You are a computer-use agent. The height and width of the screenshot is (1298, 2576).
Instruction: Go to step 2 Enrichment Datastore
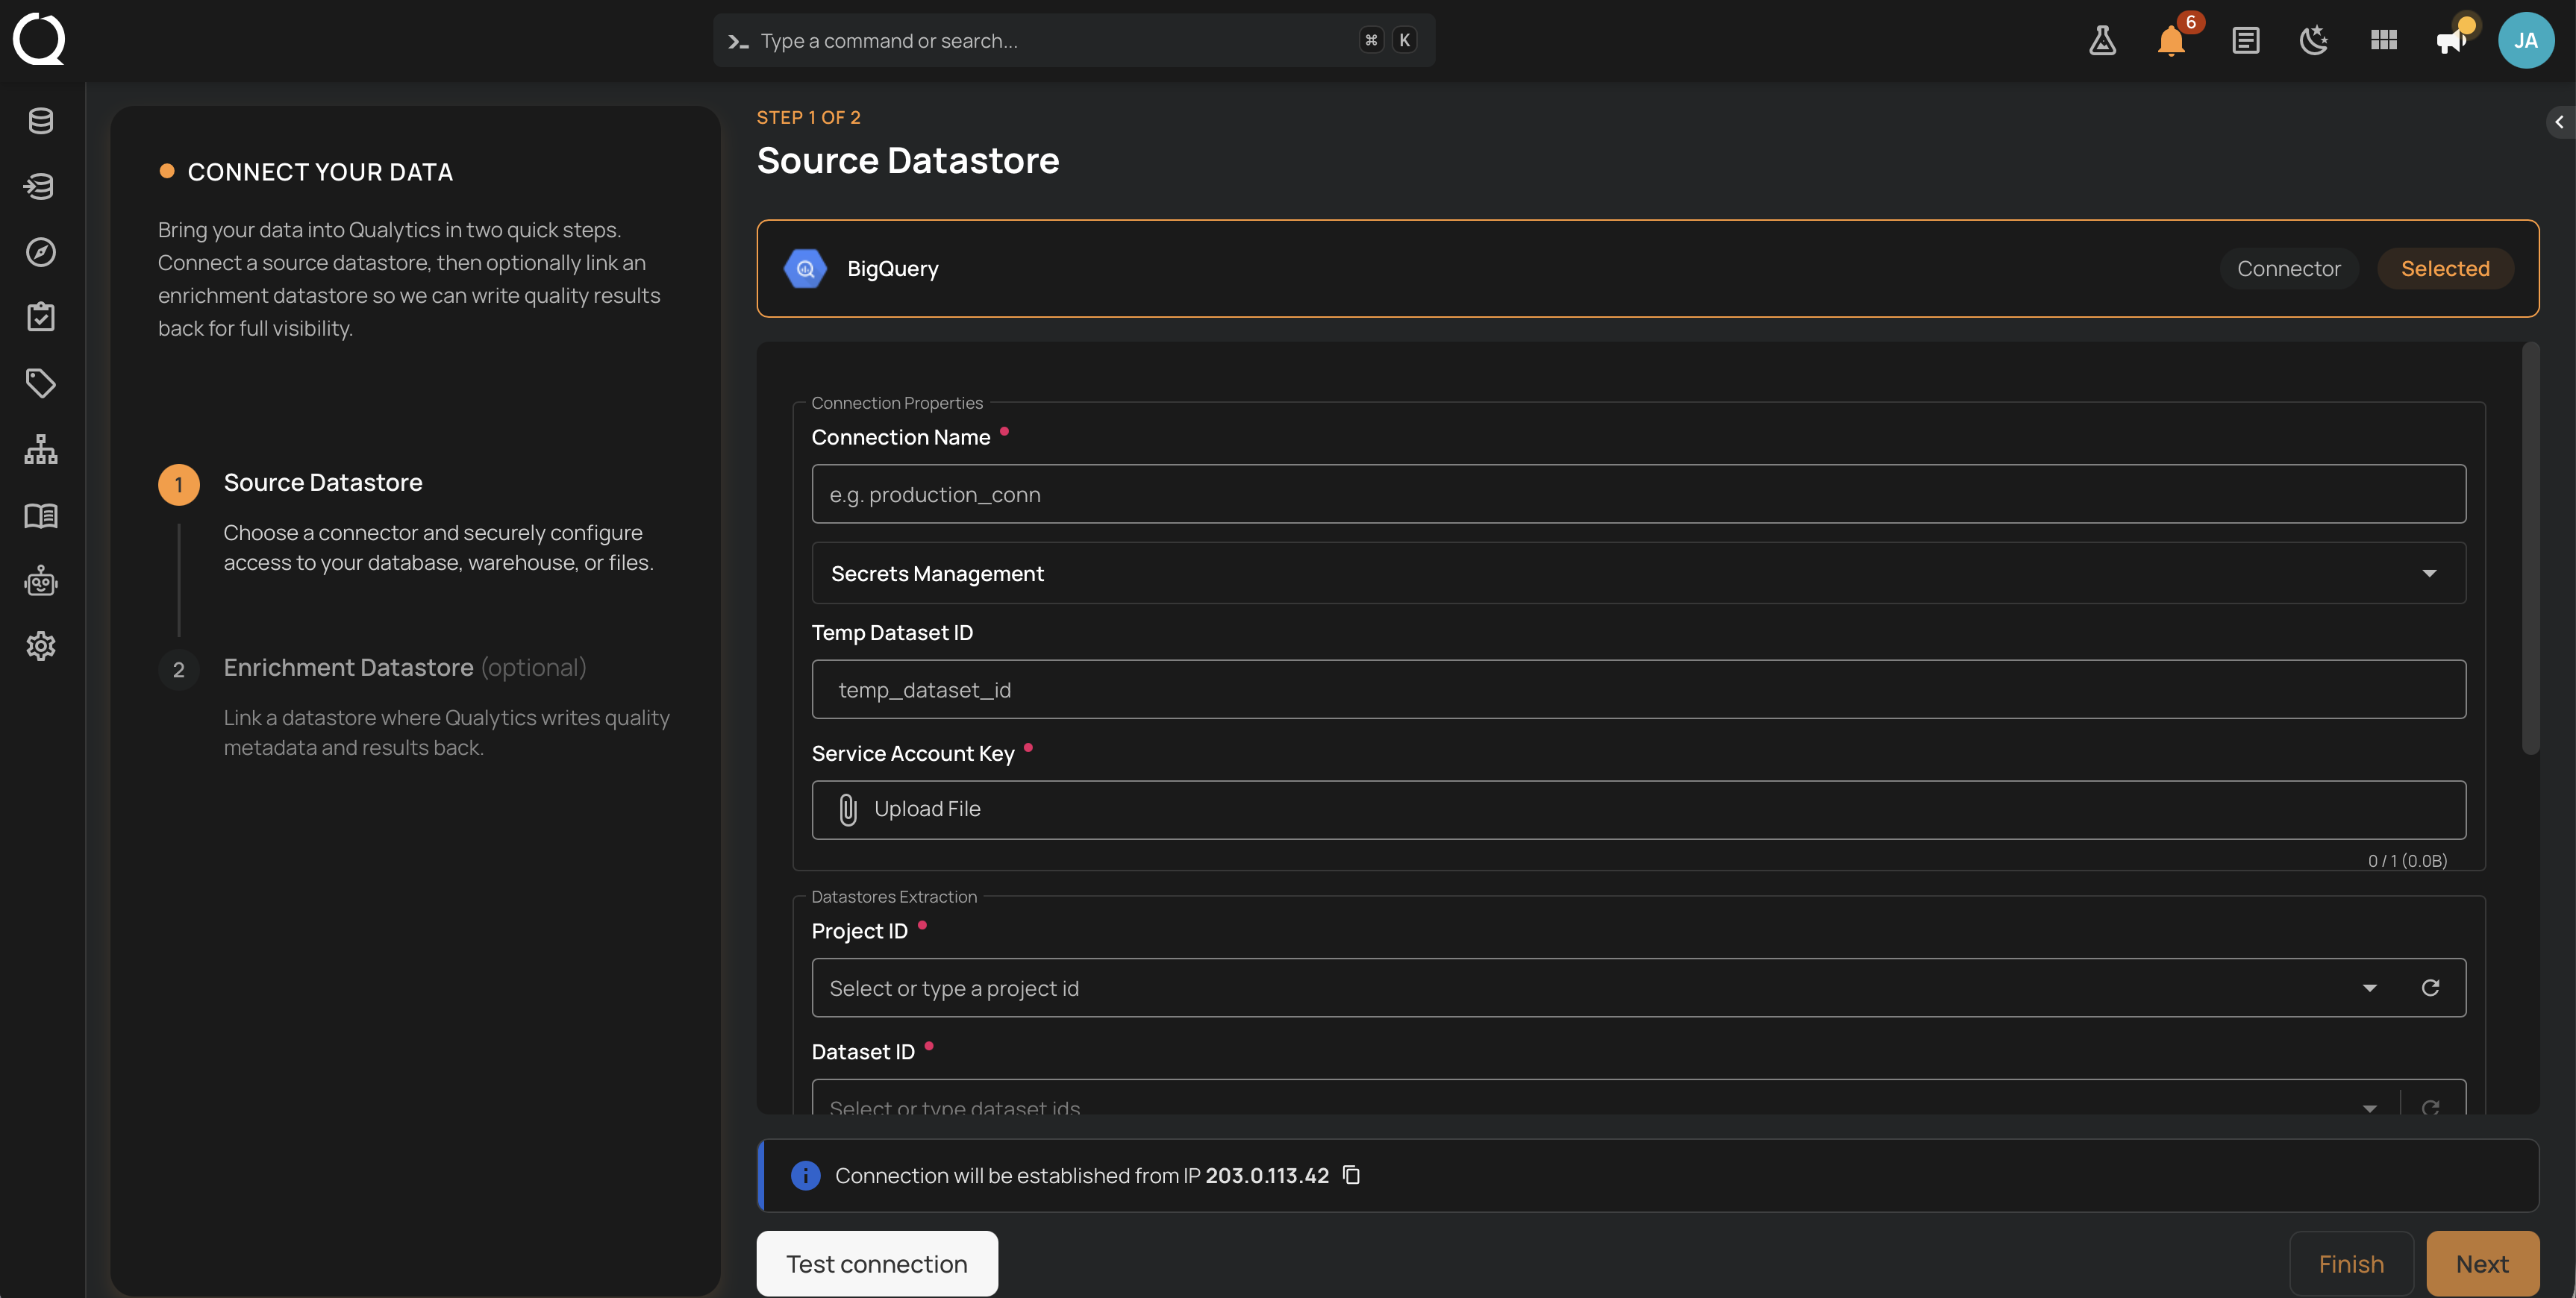(x=404, y=667)
